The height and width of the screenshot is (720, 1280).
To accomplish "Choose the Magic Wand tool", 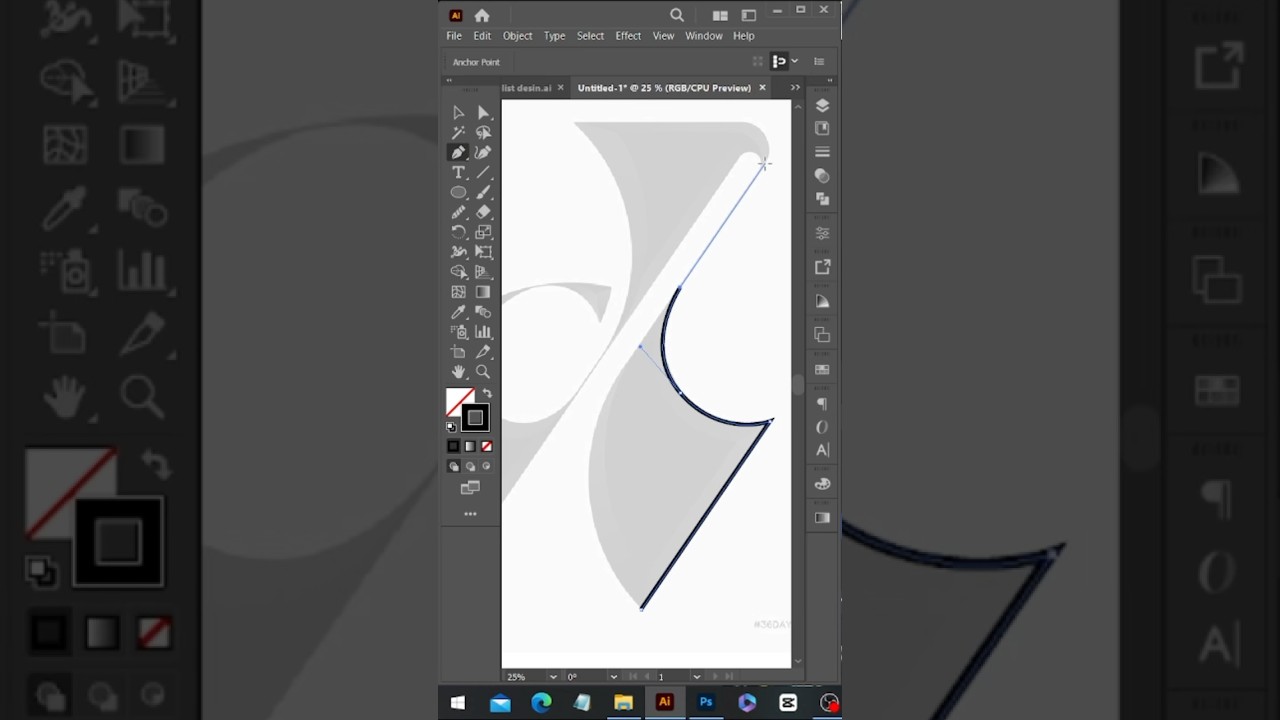I will click(458, 133).
